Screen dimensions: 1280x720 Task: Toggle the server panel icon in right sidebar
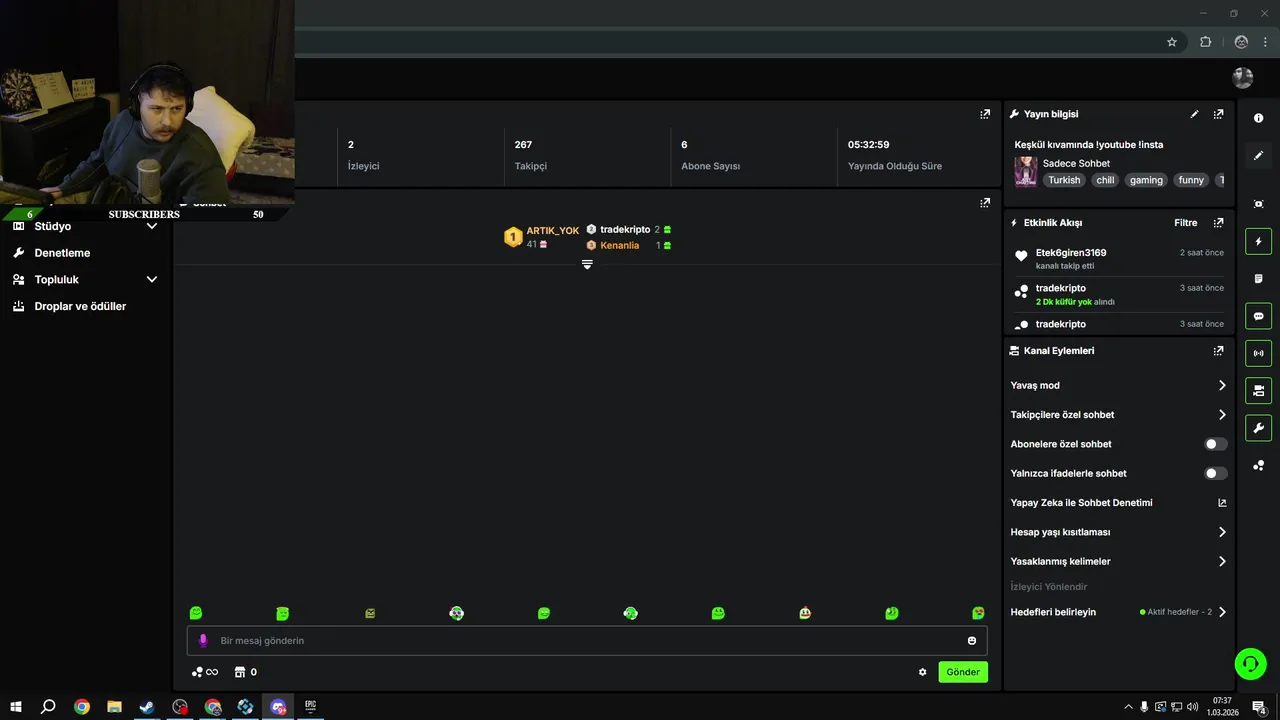point(1258,390)
